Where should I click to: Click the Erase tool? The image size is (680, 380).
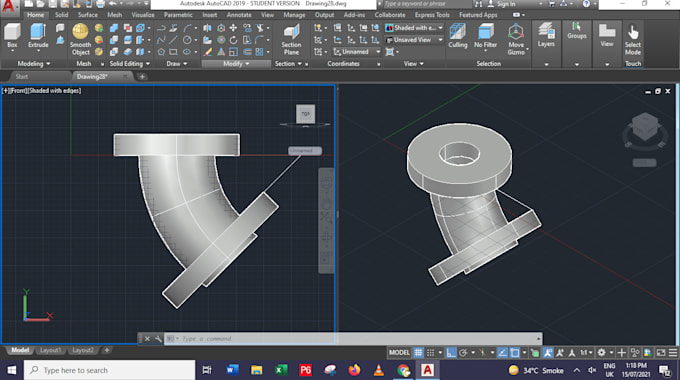pyautogui.click(x=208, y=52)
